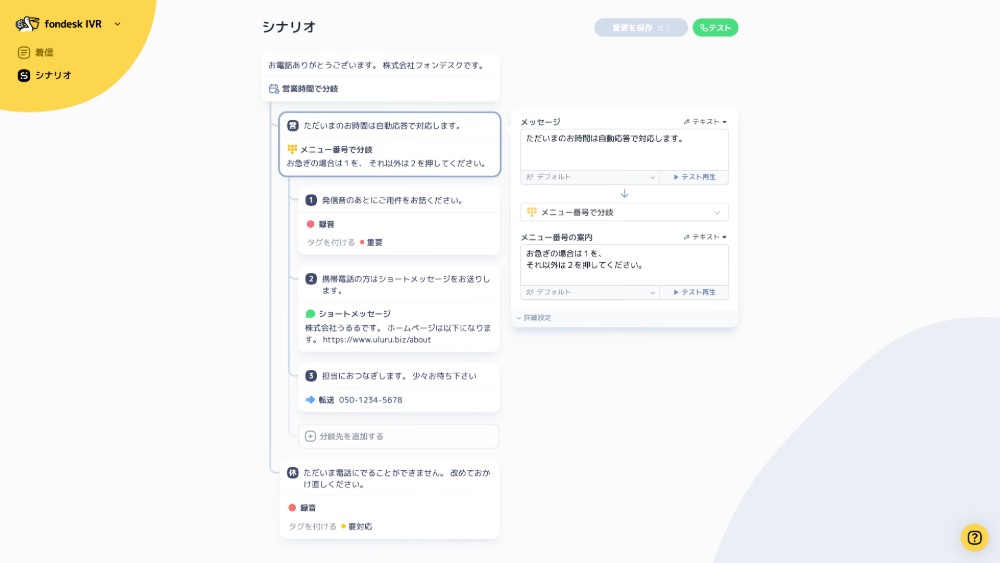The image size is (1000, 563).
Task: Click the red 録音 icon under branch 1
Action: point(311,224)
